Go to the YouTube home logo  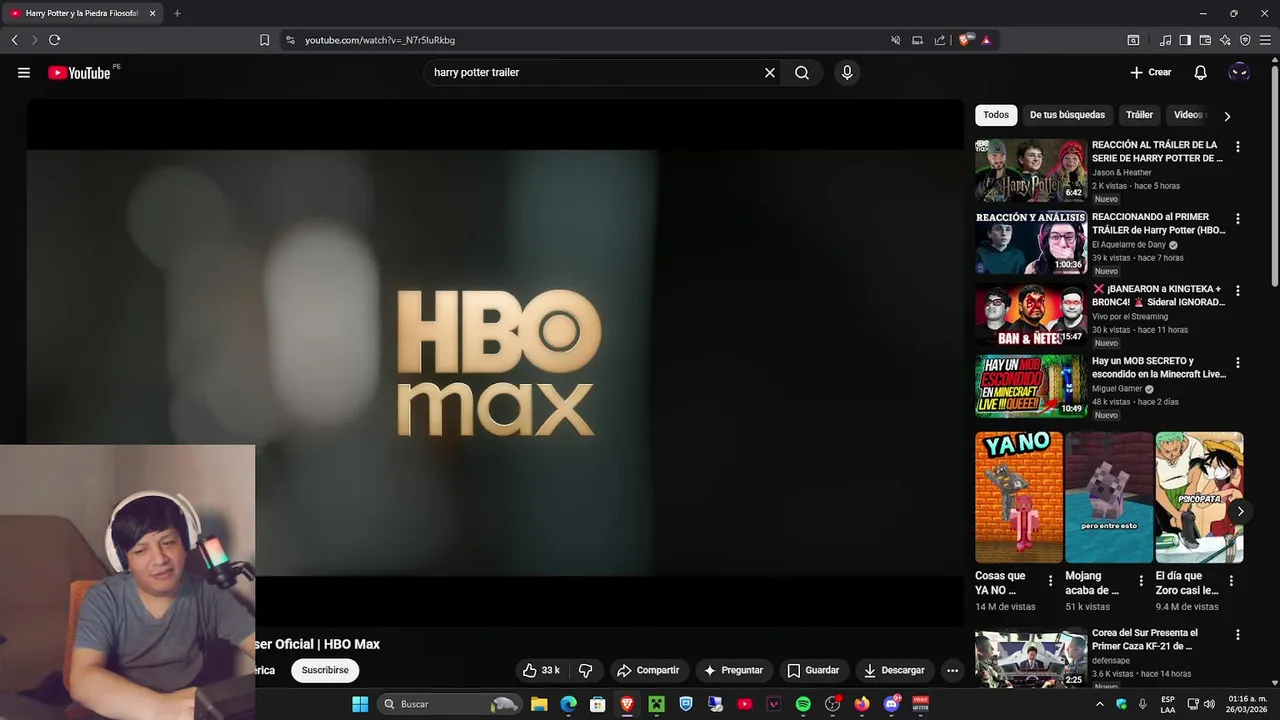(79, 72)
